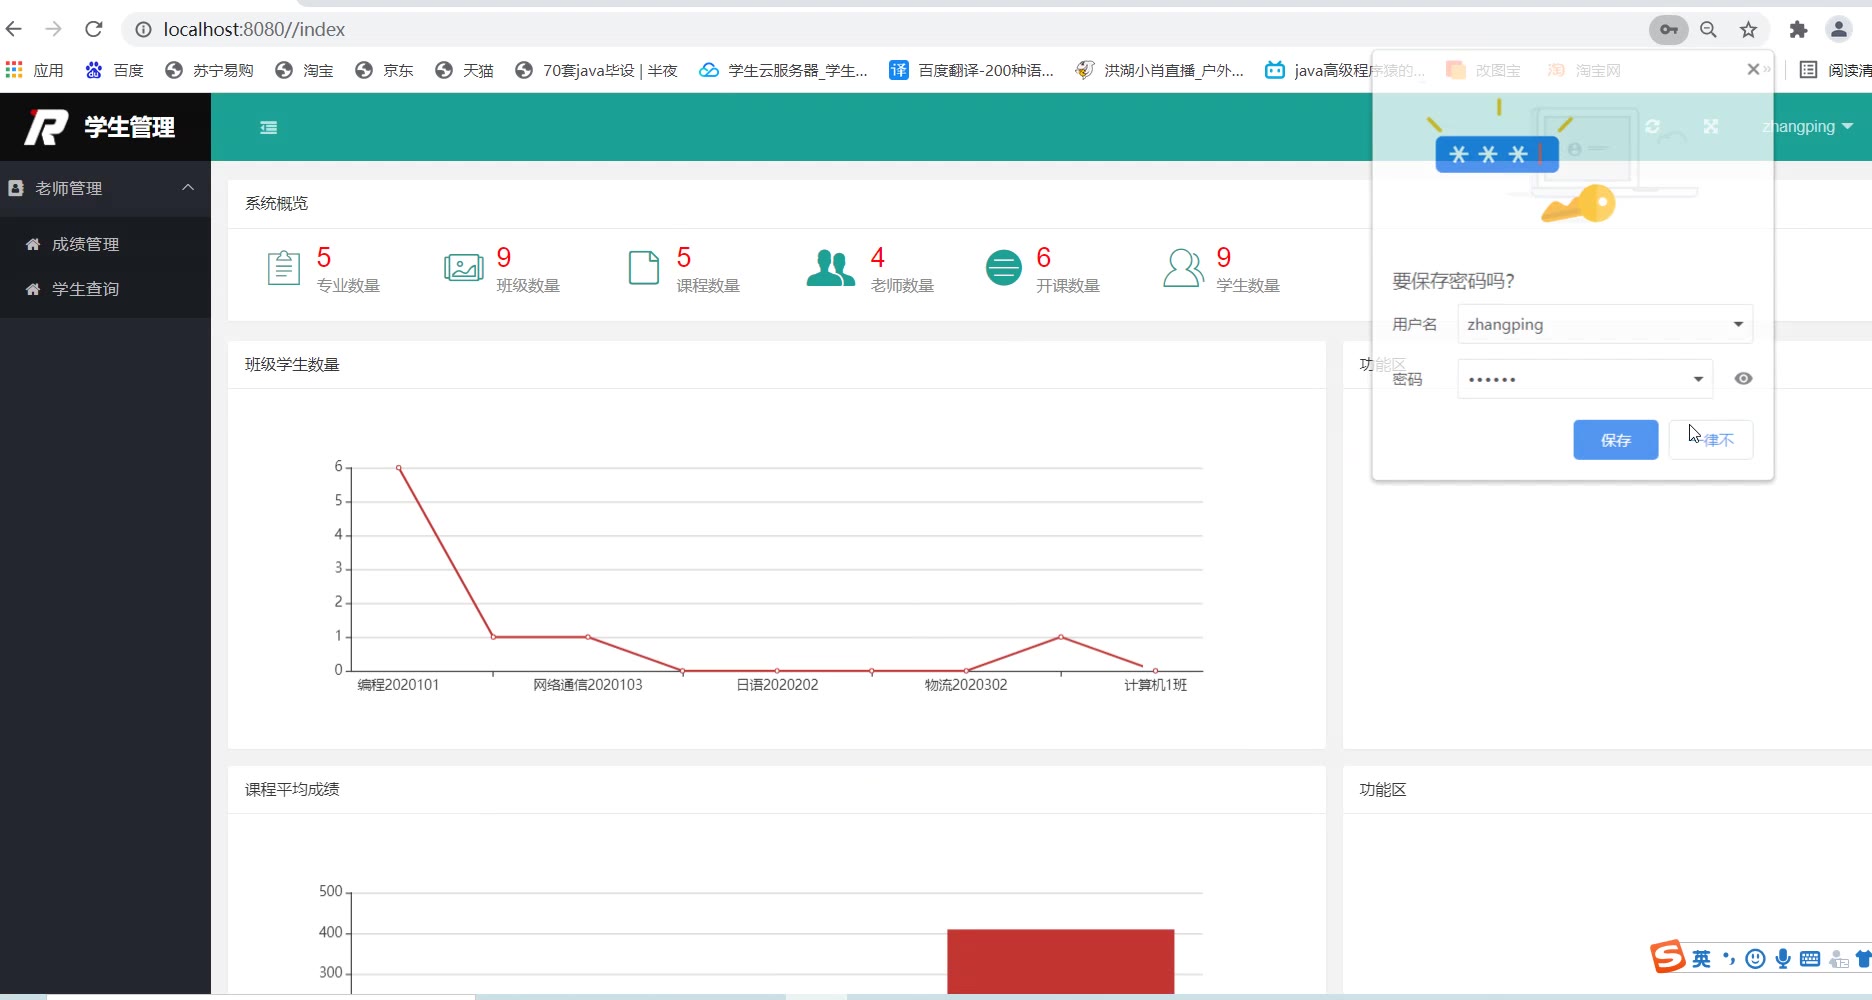Click the 一律不 never save button
Viewport: 1872px width, 1000px height.
click(x=1711, y=440)
